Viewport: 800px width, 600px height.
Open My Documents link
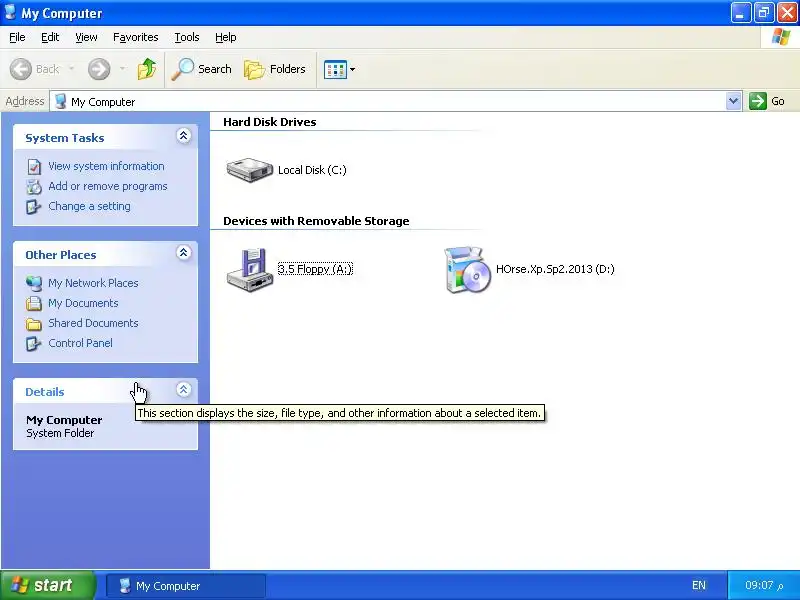pyautogui.click(x=83, y=303)
